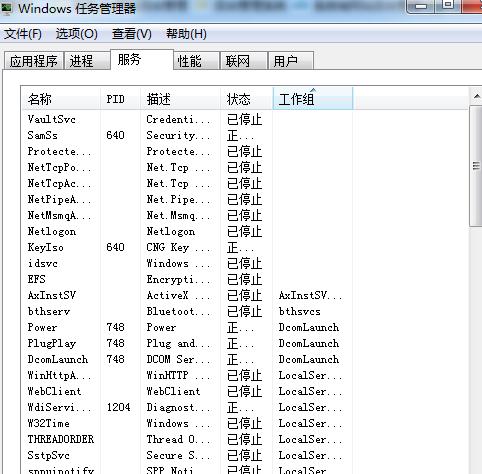Sort by the 名称 column header
Viewport: 482px width, 474px height.
click(61, 99)
